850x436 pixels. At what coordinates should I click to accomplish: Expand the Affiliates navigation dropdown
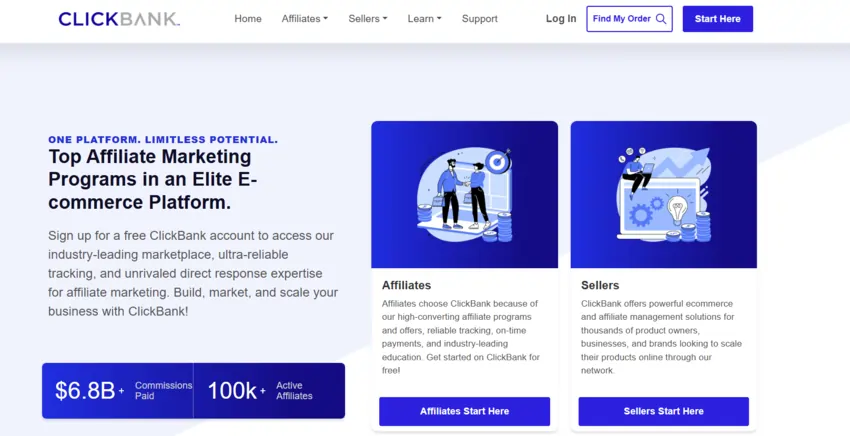304,19
